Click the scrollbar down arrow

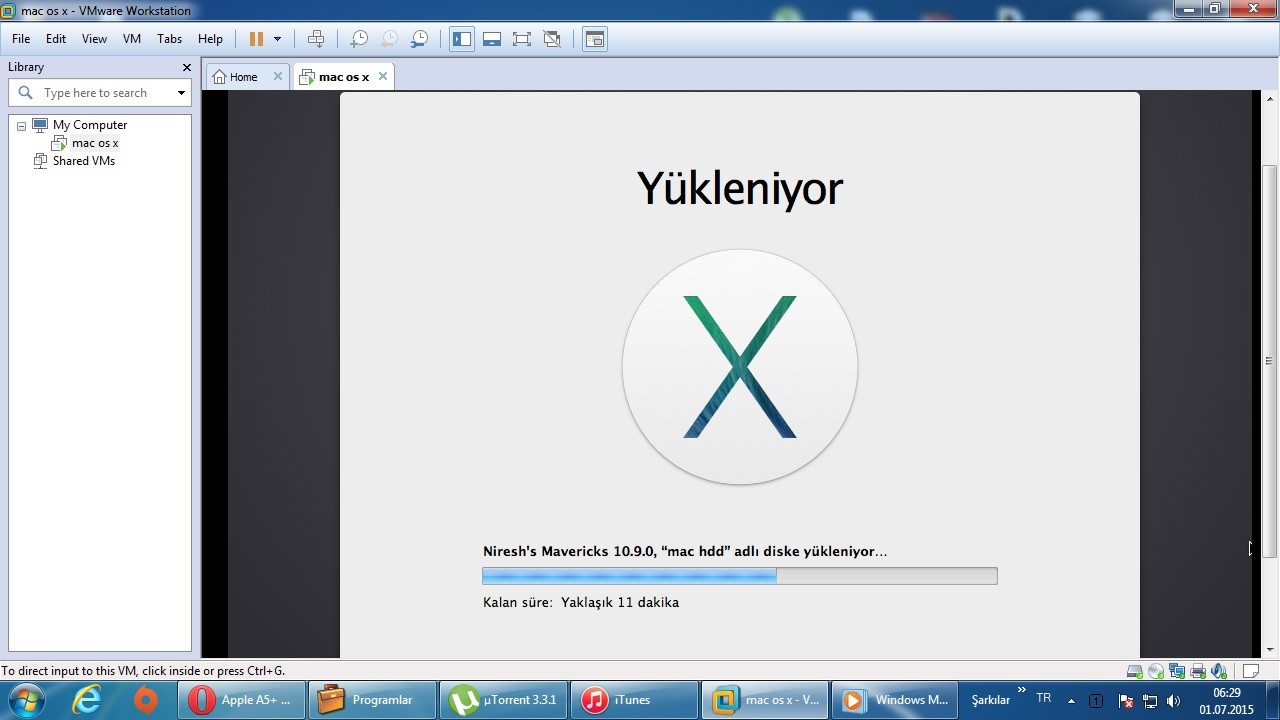pyautogui.click(x=1269, y=650)
